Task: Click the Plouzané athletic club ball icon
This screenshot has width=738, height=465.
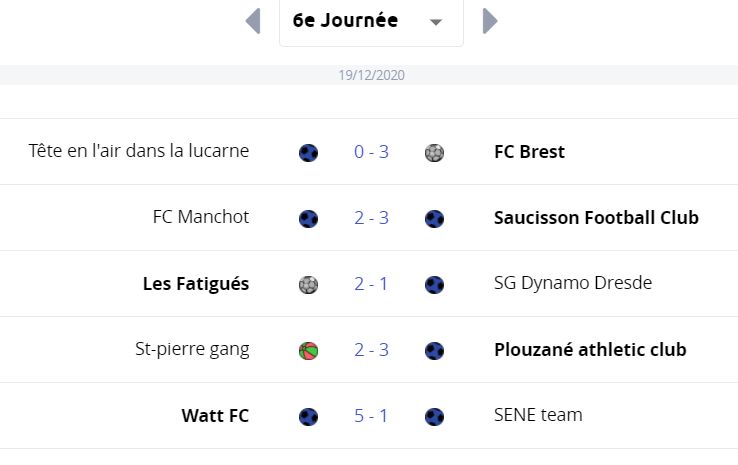Action: coord(434,350)
